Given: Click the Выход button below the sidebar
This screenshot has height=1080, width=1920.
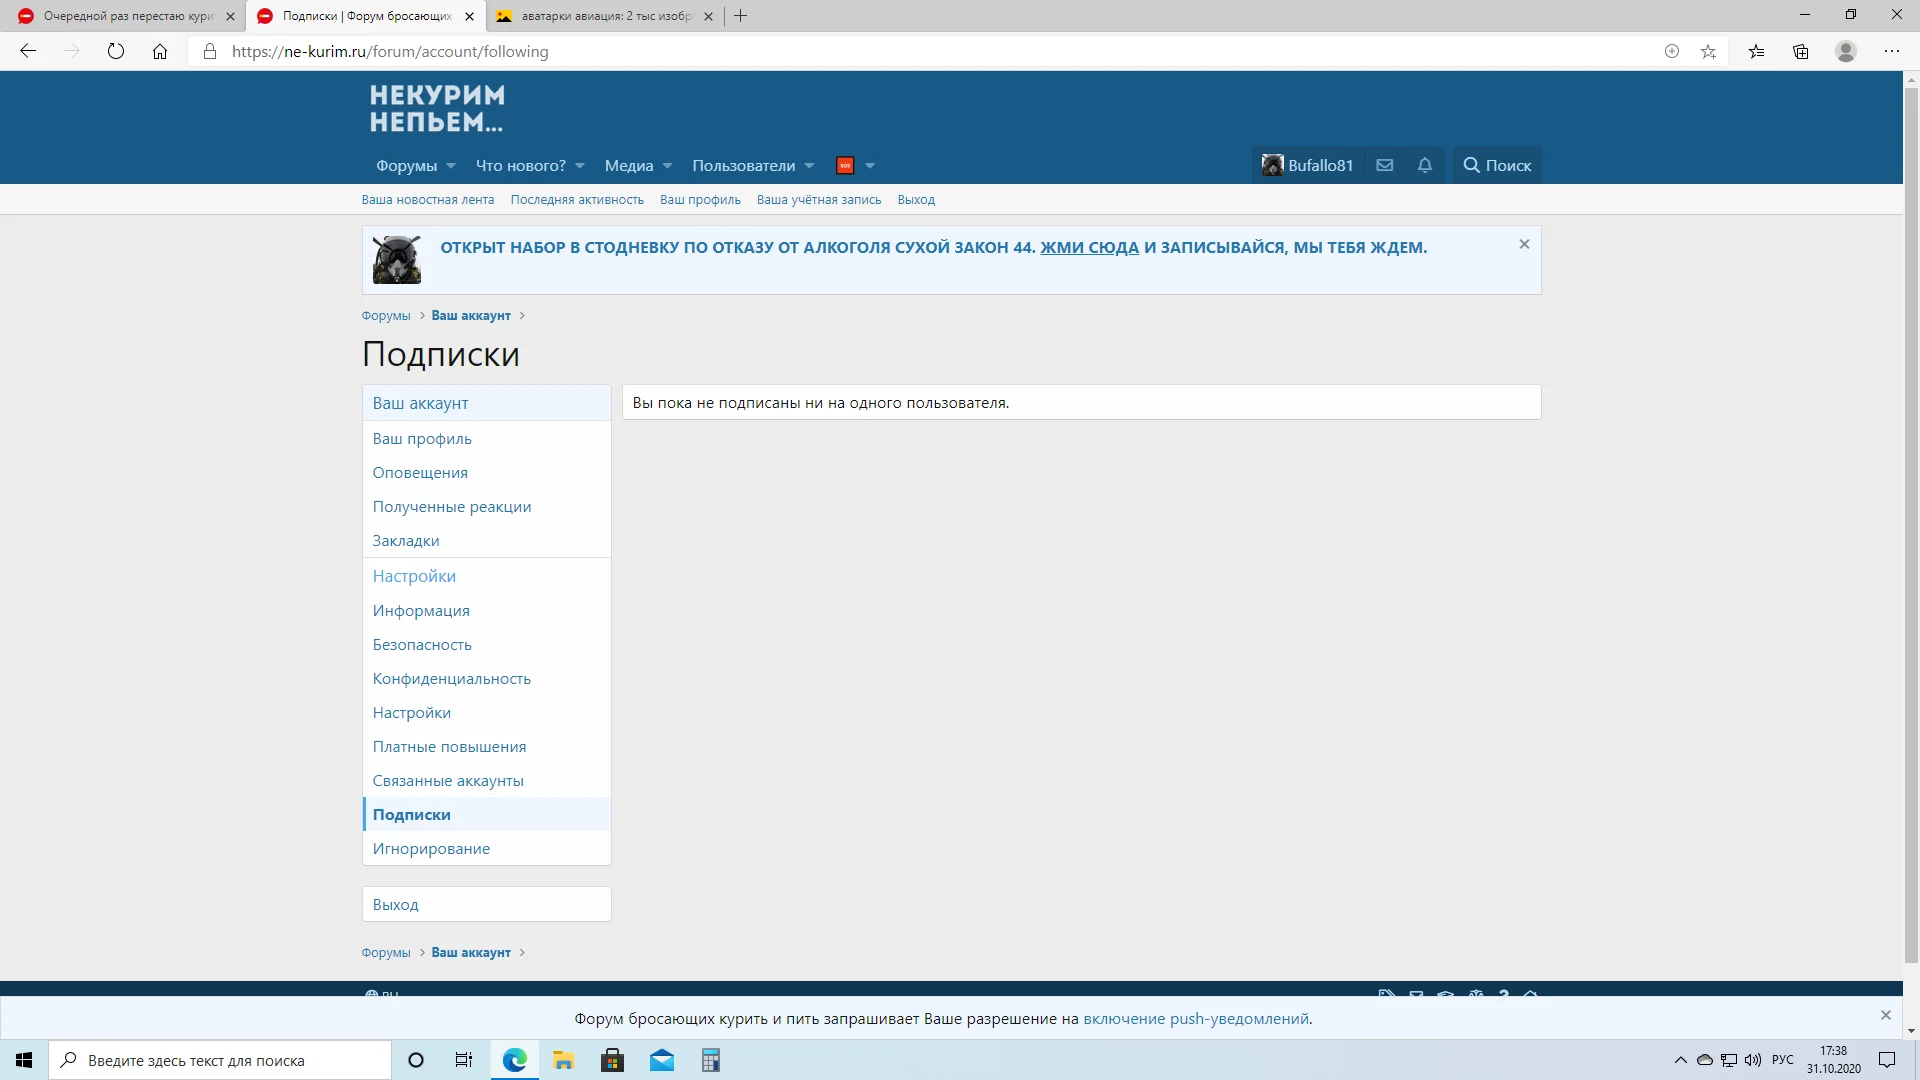Looking at the screenshot, I should (396, 903).
